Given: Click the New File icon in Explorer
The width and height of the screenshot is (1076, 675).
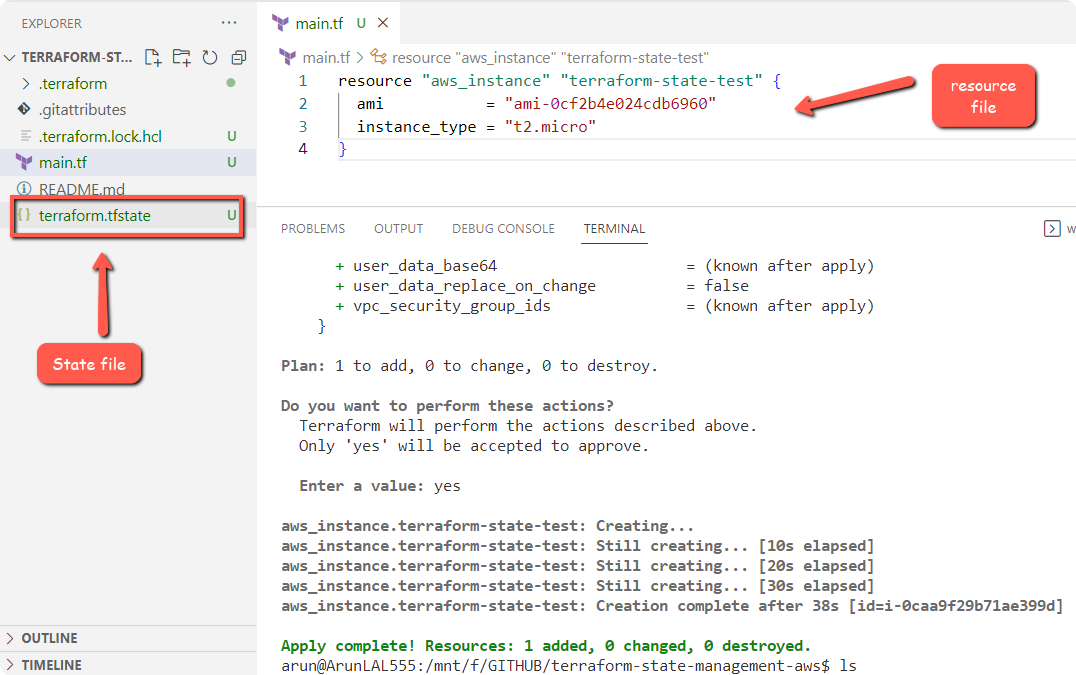Looking at the screenshot, I should click(x=152, y=57).
